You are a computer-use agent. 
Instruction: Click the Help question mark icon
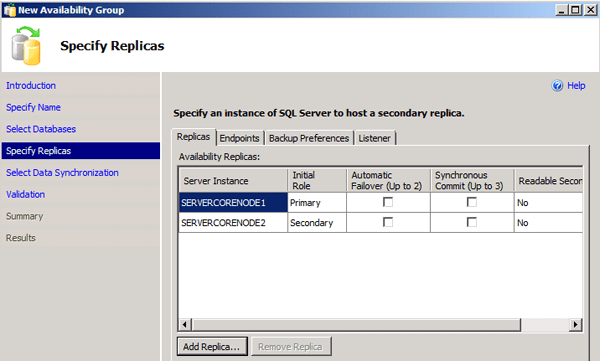pos(557,85)
